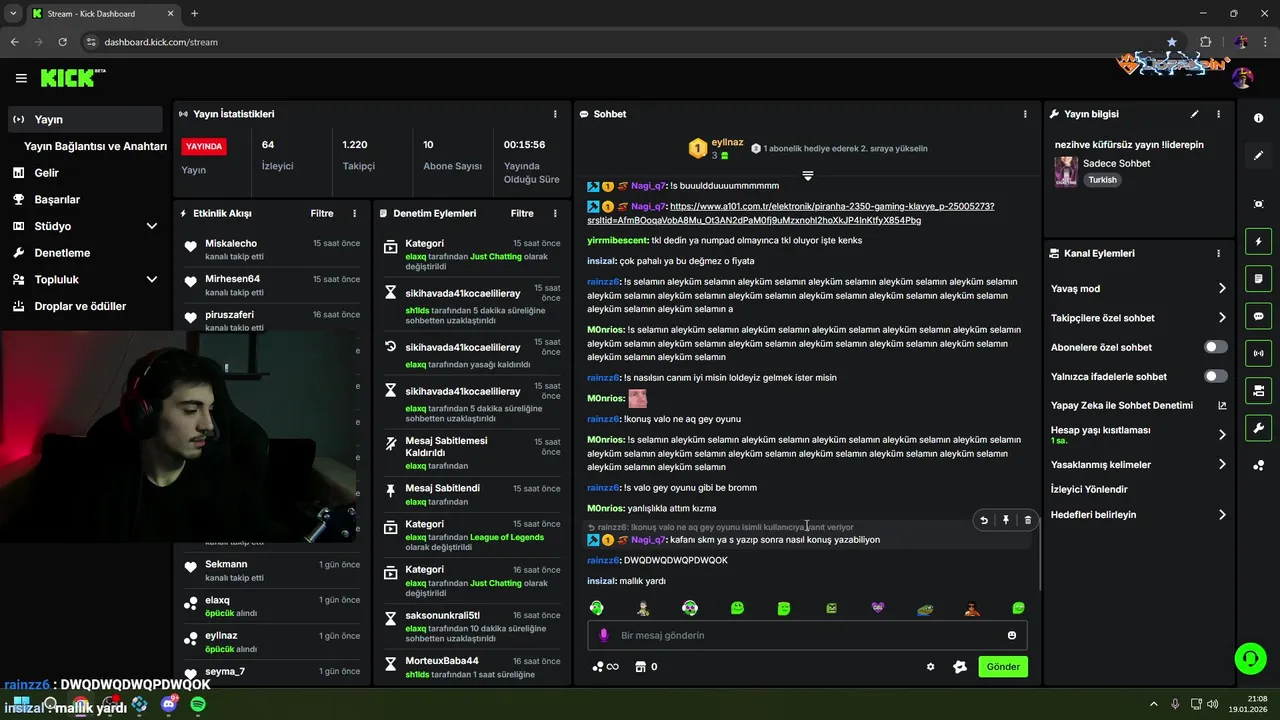Screen dimensions: 1280x720
Task: Click the purple microphone icon in message box
Action: point(603,635)
